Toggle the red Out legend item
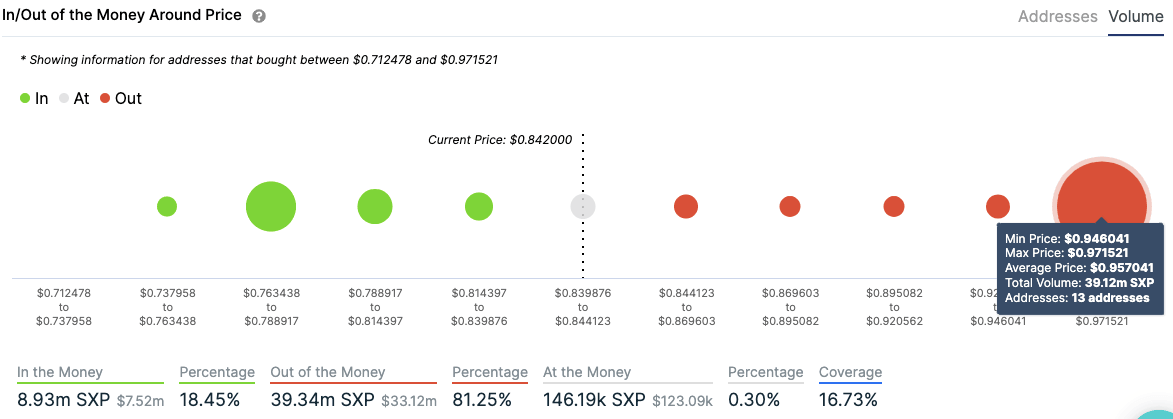Viewport: 1173px width, 419px height. click(x=120, y=99)
